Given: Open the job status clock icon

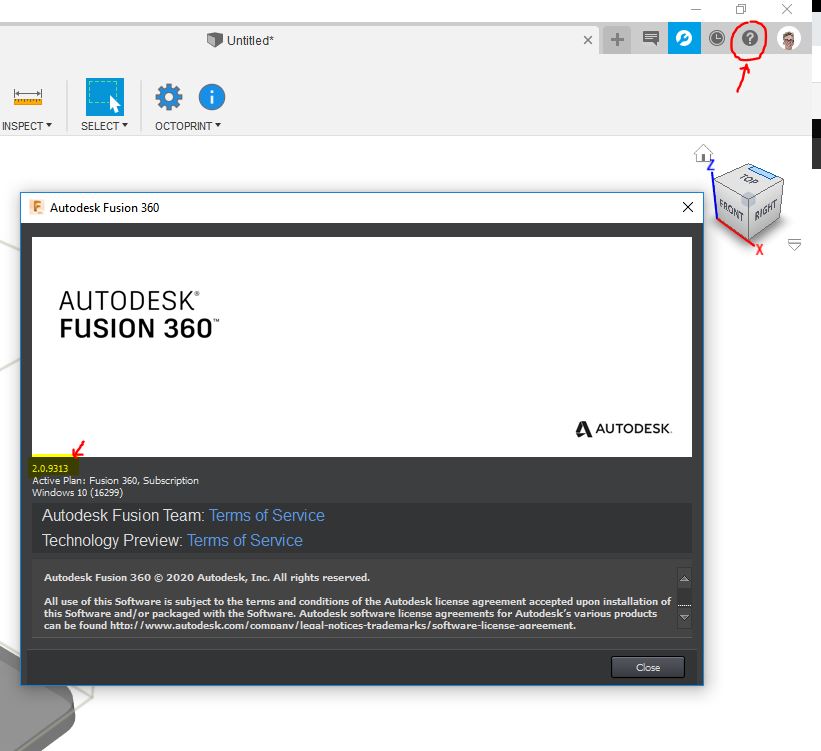Looking at the screenshot, I should click(x=716, y=38).
